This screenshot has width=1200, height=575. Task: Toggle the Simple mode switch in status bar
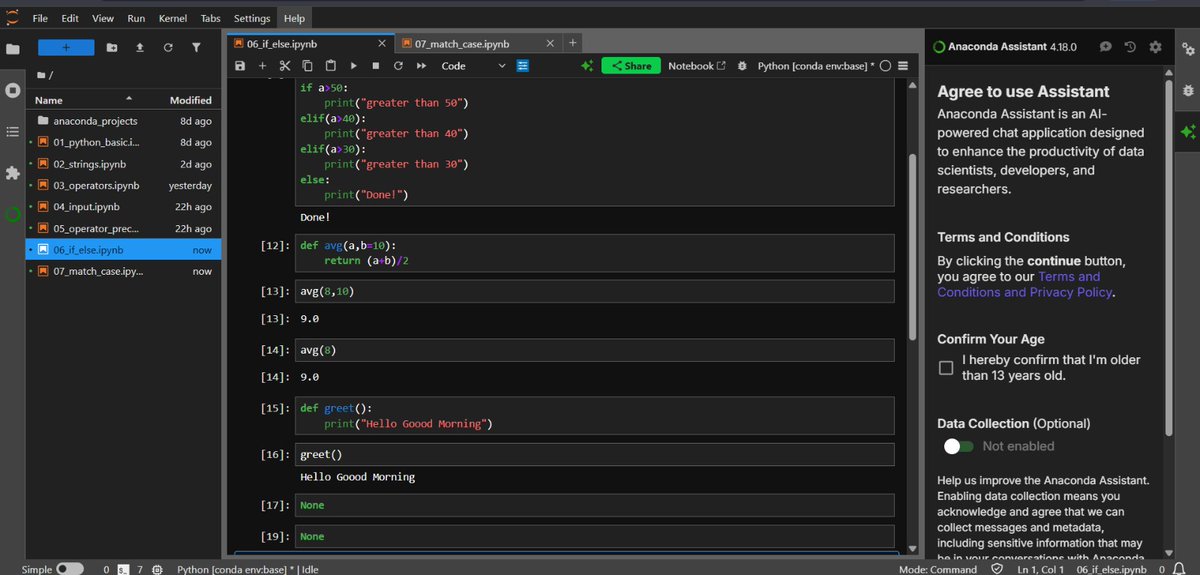click(x=69, y=568)
